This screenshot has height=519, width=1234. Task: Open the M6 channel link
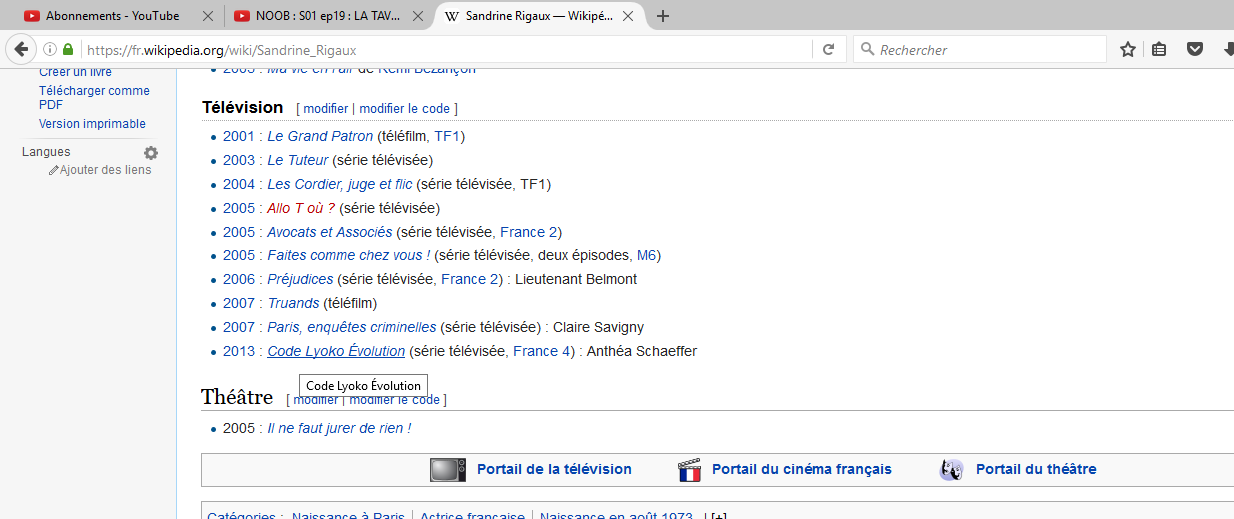pyautogui.click(x=646, y=255)
